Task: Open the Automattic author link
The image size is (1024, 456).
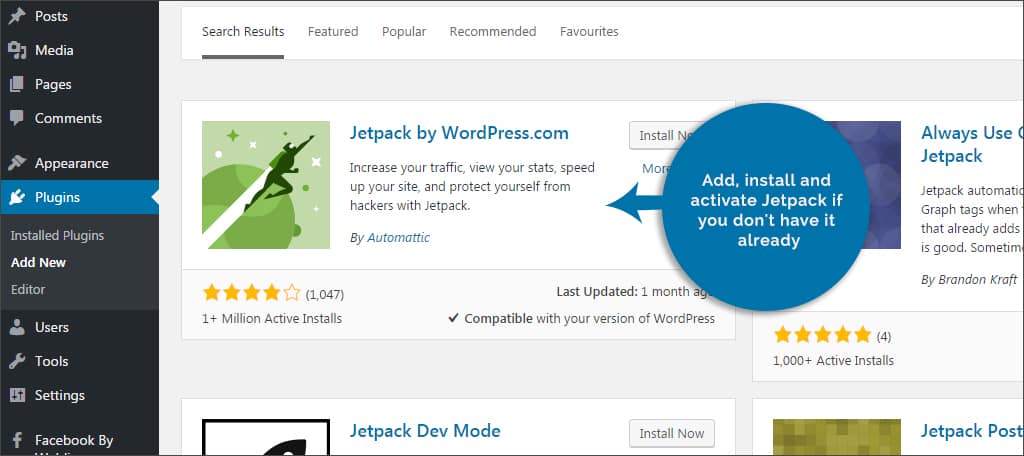Action: pyautogui.click(x=398, y=238)
